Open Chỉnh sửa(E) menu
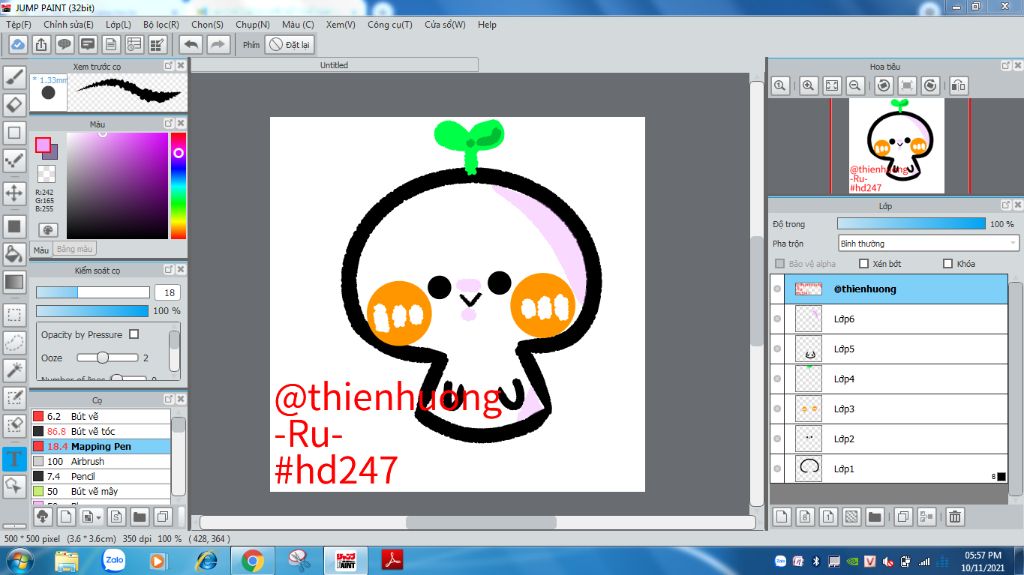 tap(68, 24)
